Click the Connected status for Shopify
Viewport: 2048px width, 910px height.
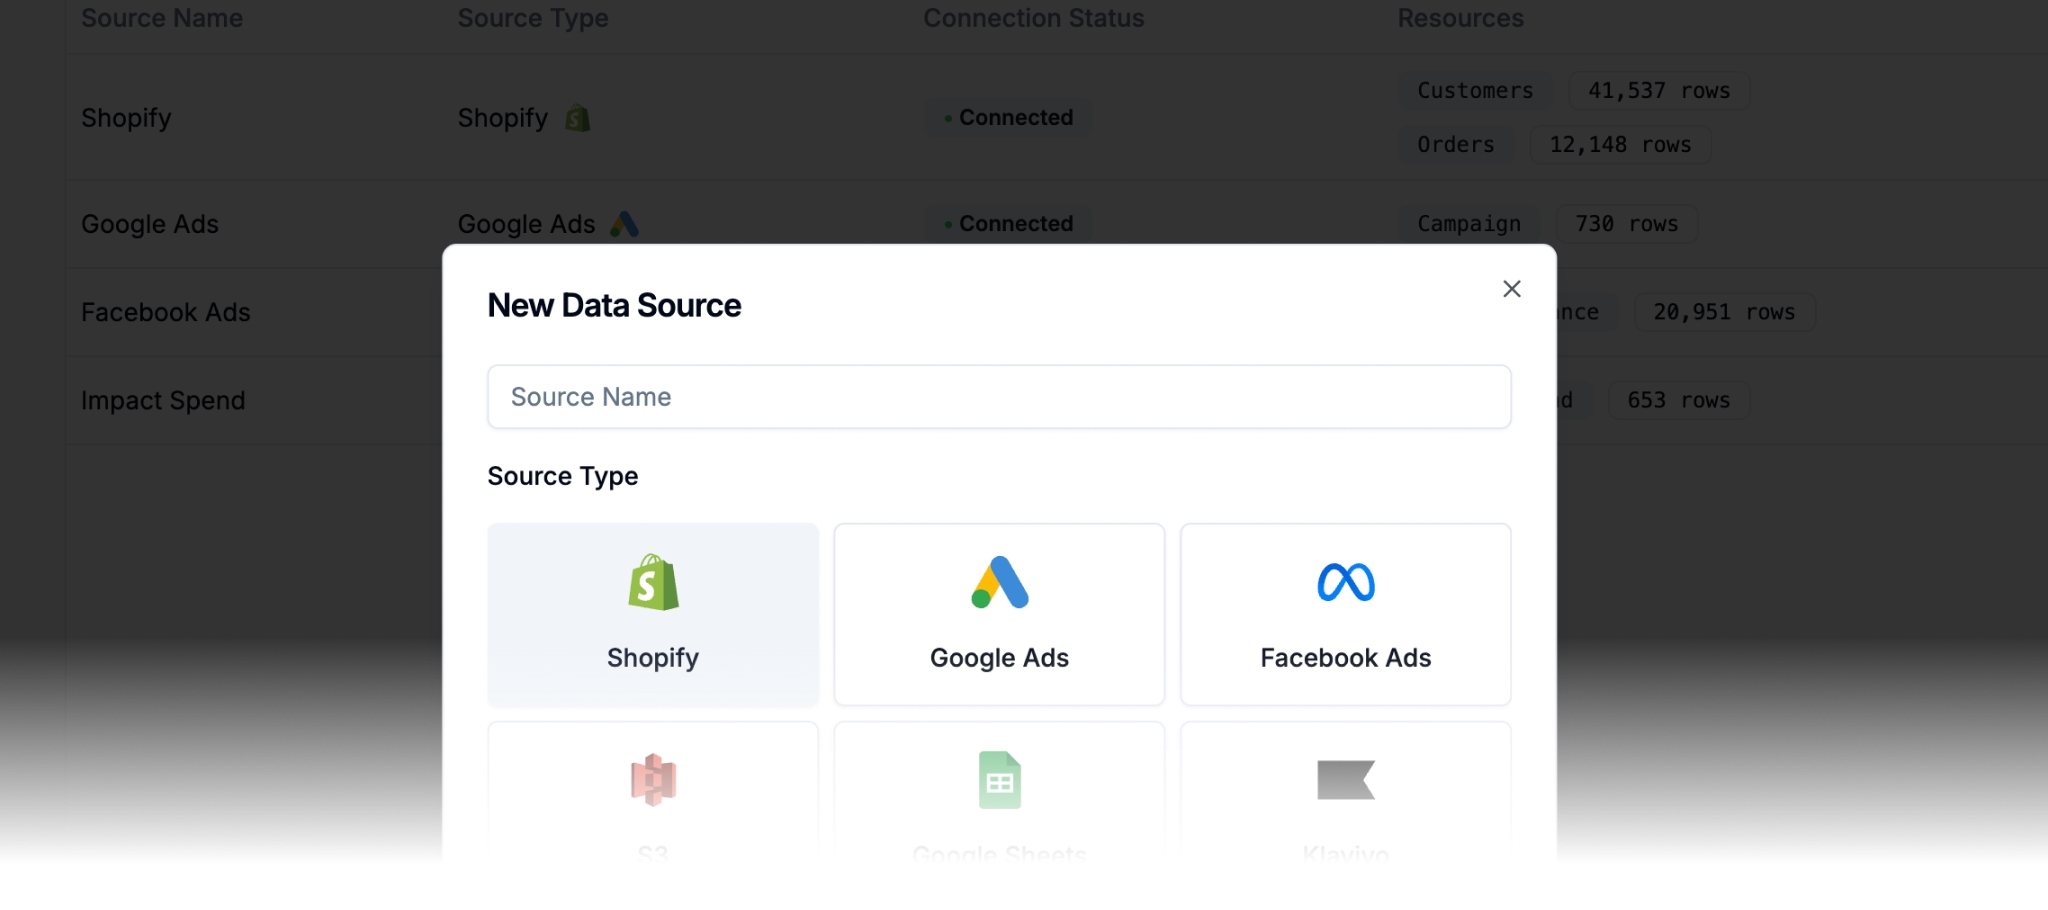click(1008, 118)
